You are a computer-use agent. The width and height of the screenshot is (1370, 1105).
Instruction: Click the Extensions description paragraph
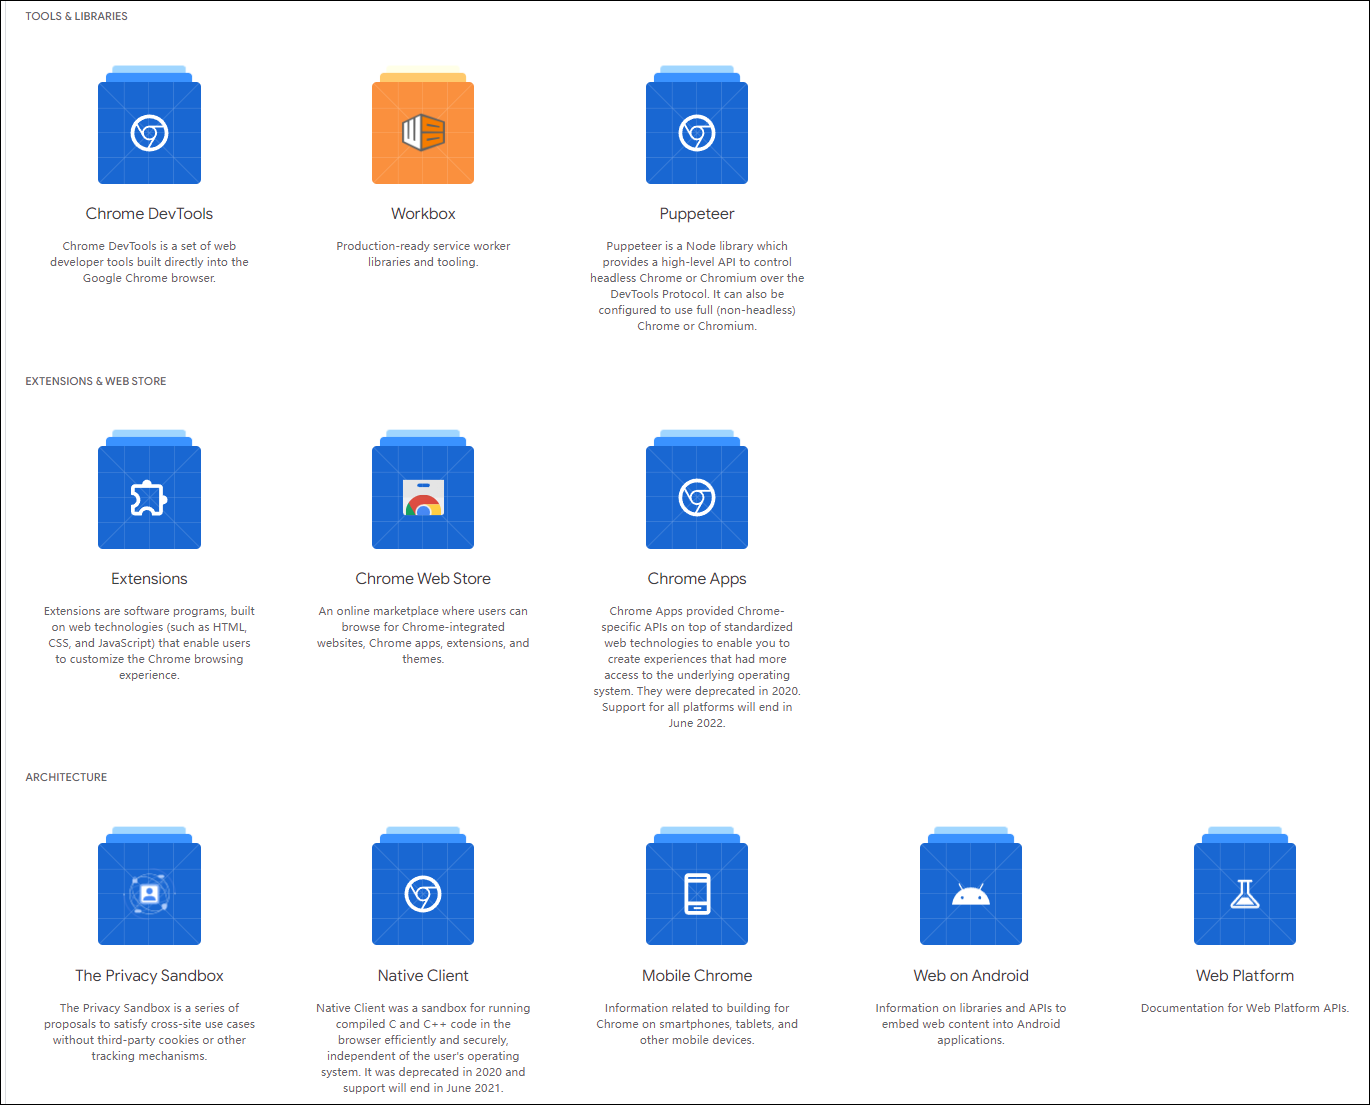click(149, 643)
